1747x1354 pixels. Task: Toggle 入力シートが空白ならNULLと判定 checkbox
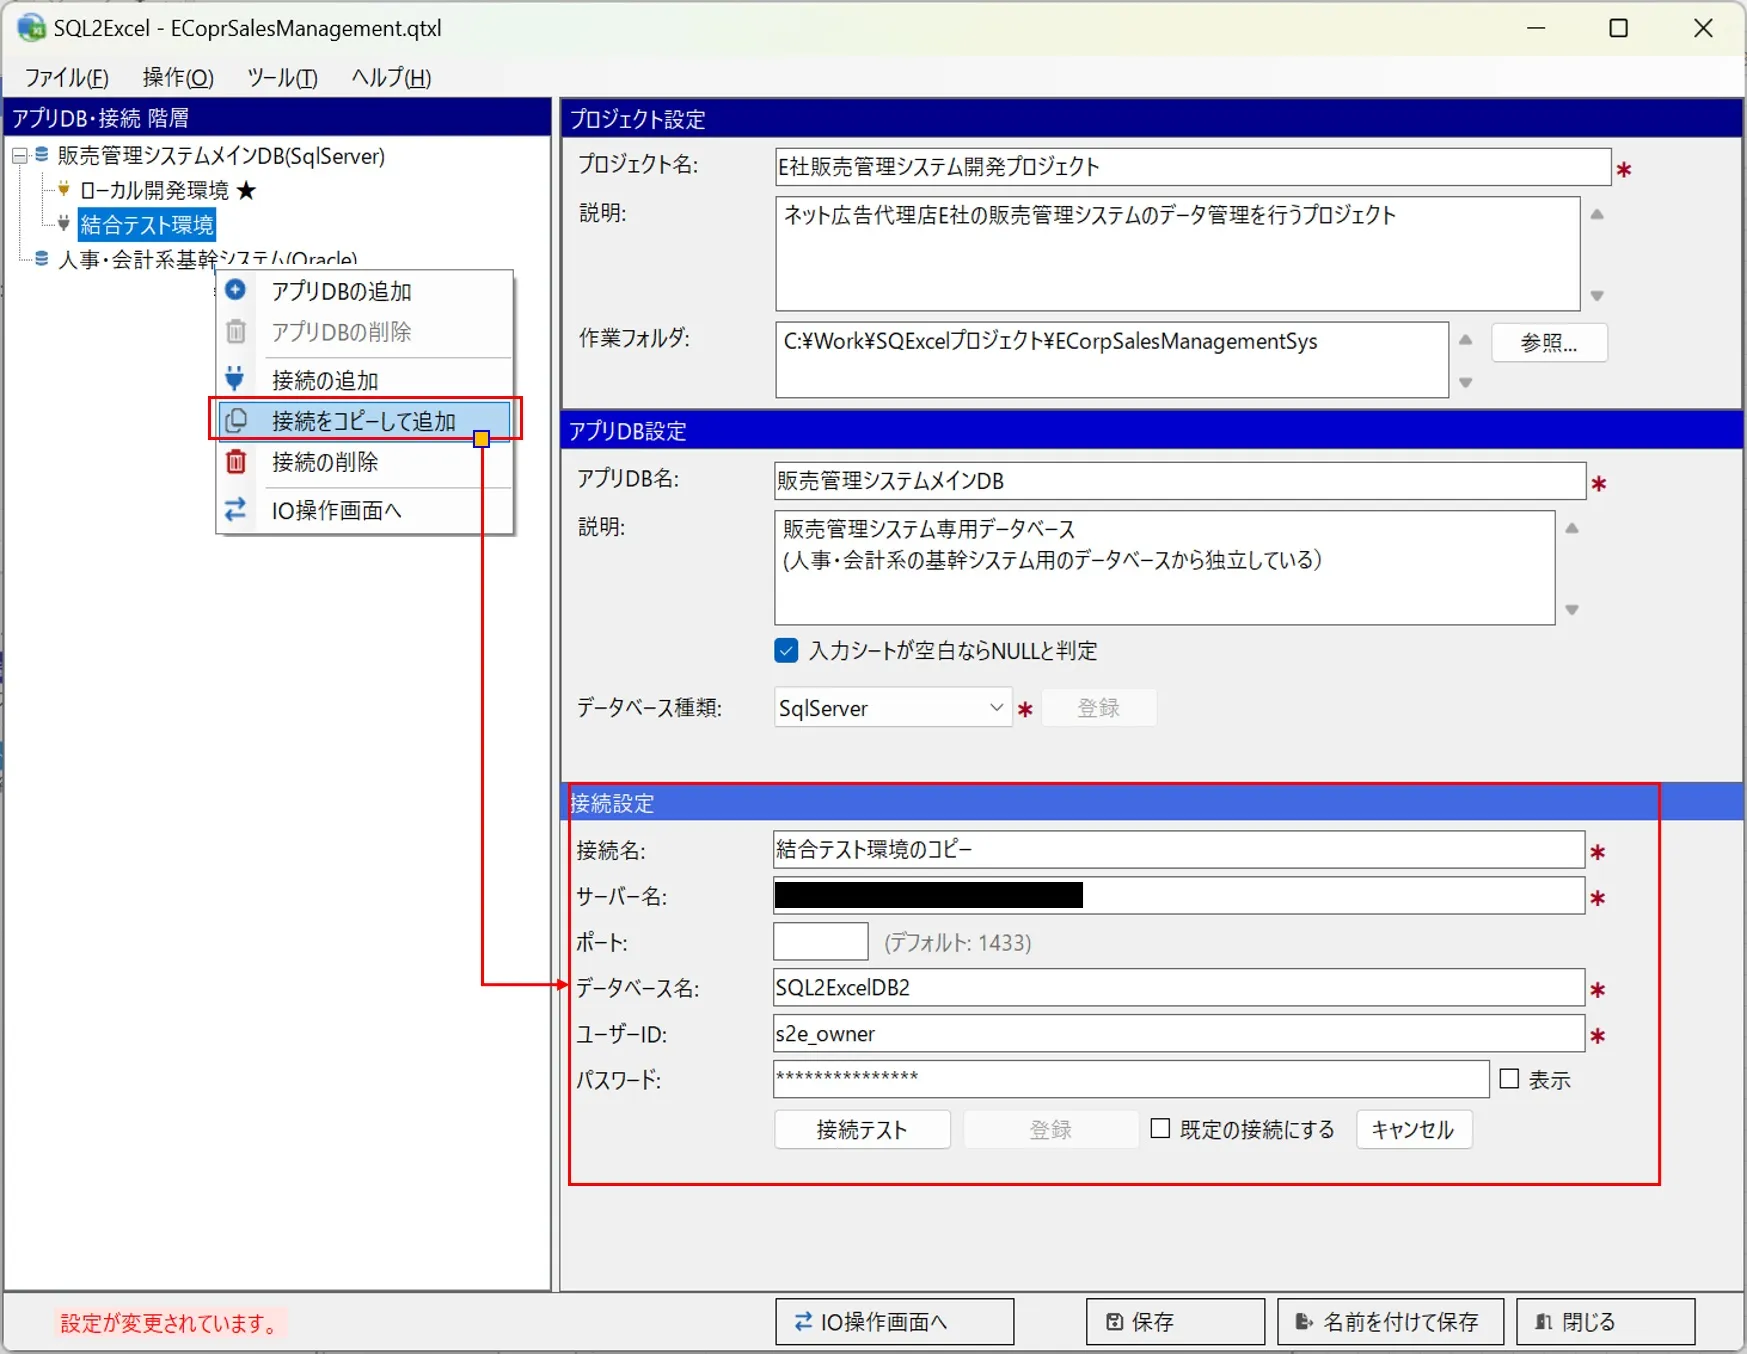[x=786, y=651]
